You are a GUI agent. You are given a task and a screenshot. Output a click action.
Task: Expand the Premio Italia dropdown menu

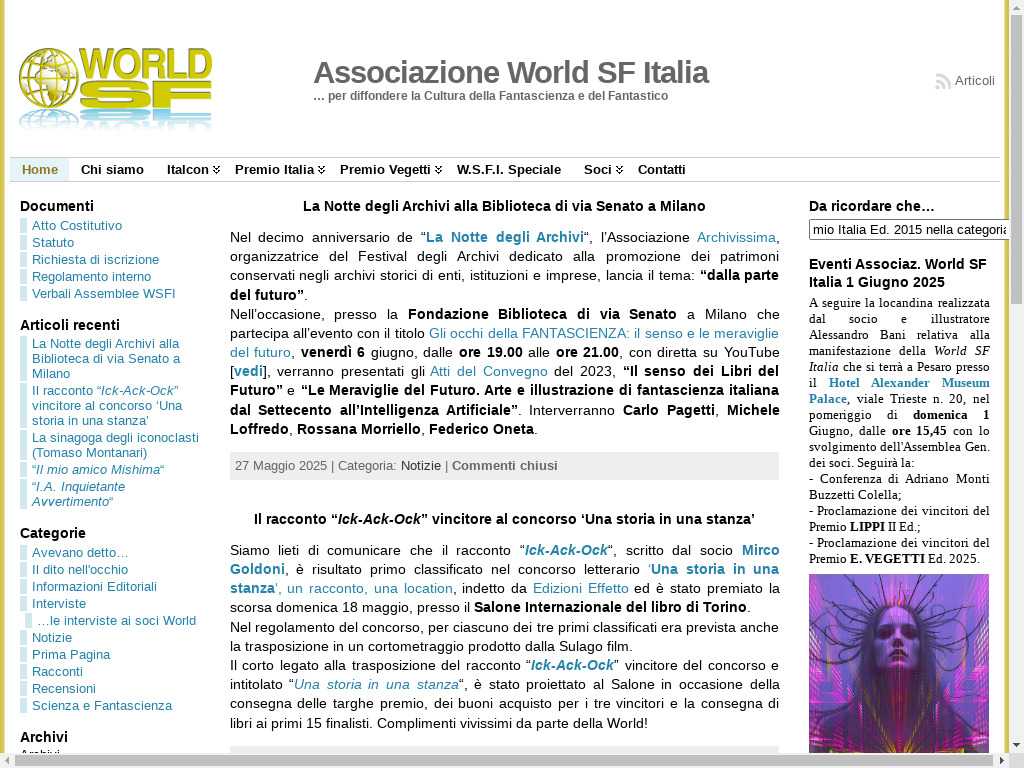tap(280, 170)
